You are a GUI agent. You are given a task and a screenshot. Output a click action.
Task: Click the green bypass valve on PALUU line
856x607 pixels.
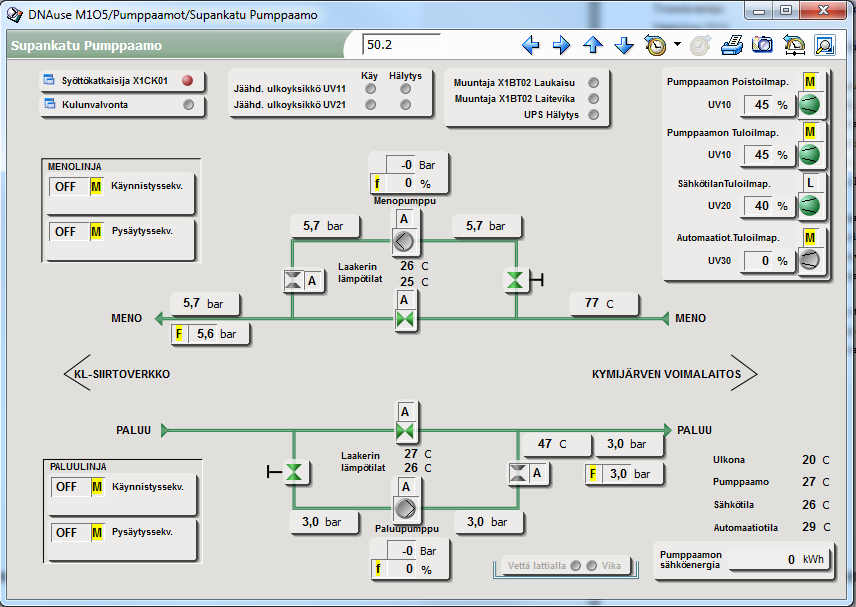405,431
